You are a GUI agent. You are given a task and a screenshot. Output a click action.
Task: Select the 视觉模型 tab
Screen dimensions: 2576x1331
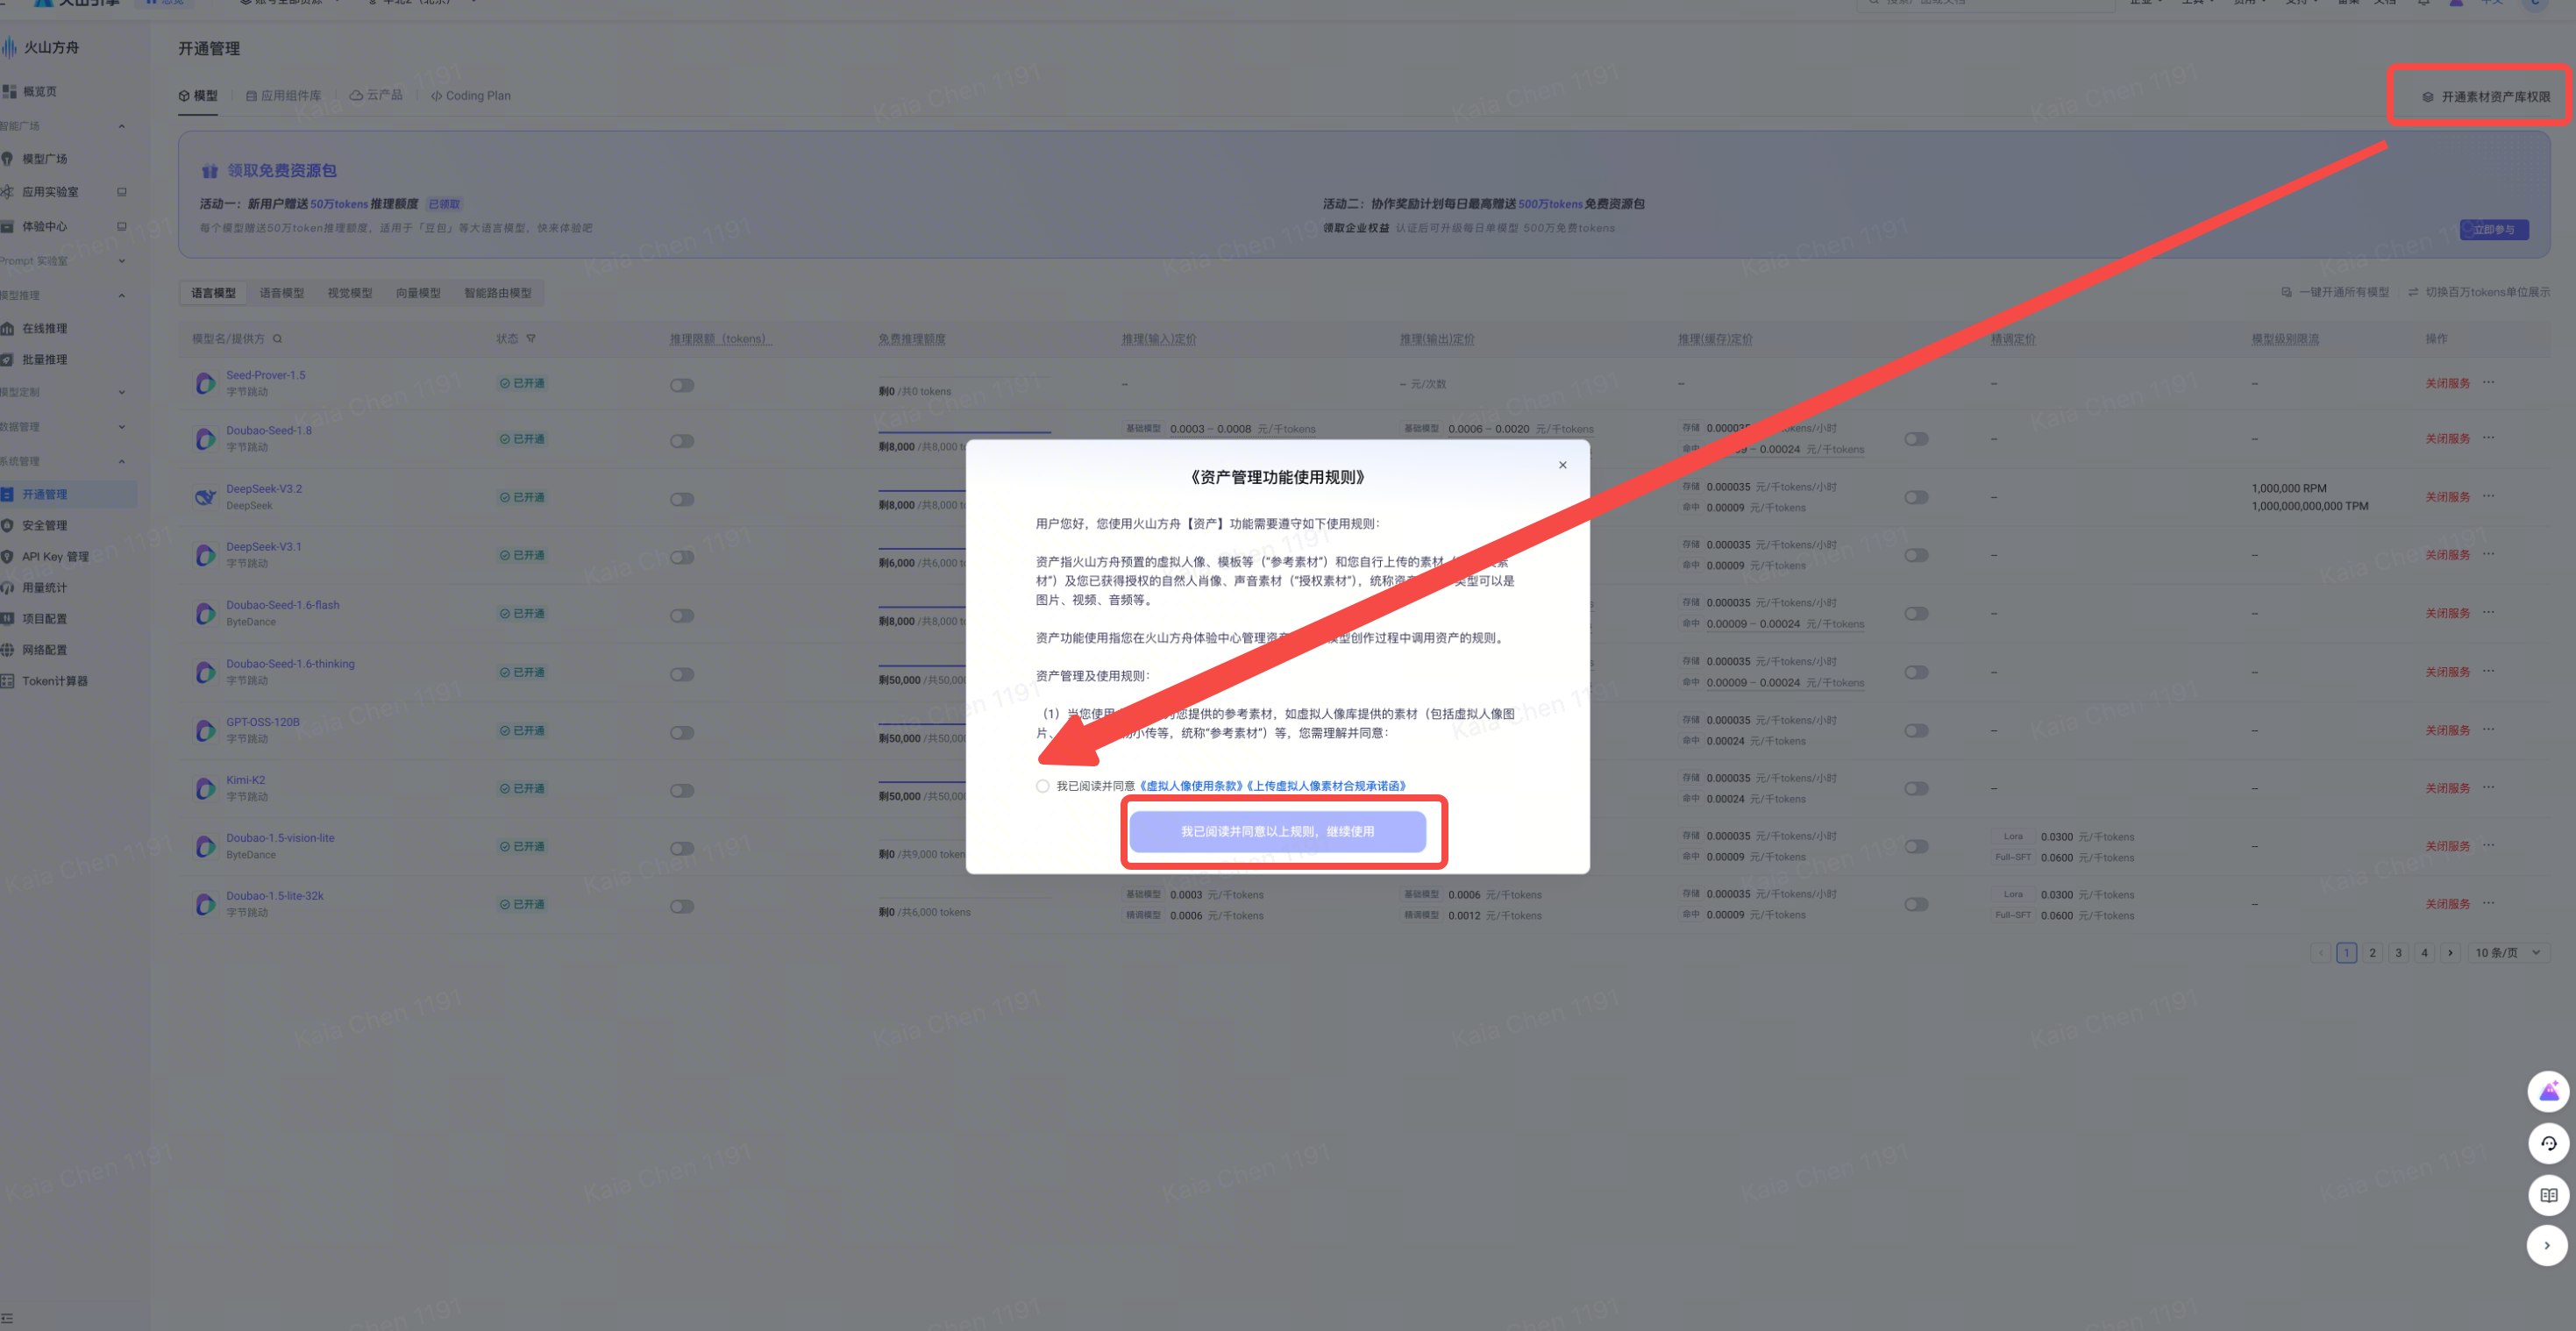[x=350, y=293]
